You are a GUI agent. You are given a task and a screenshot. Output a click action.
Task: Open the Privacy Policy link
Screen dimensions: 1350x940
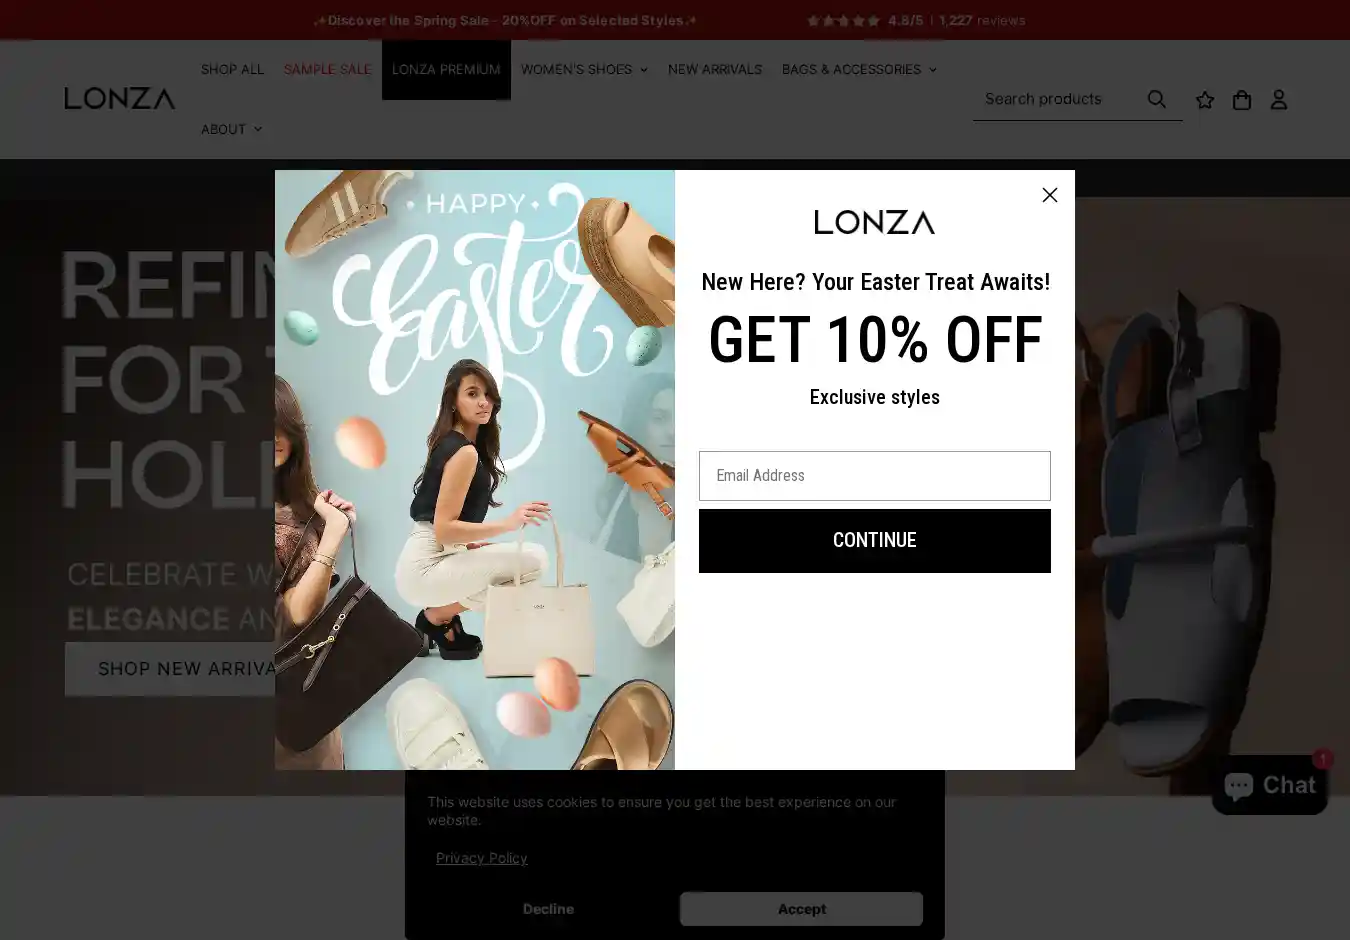481,858
